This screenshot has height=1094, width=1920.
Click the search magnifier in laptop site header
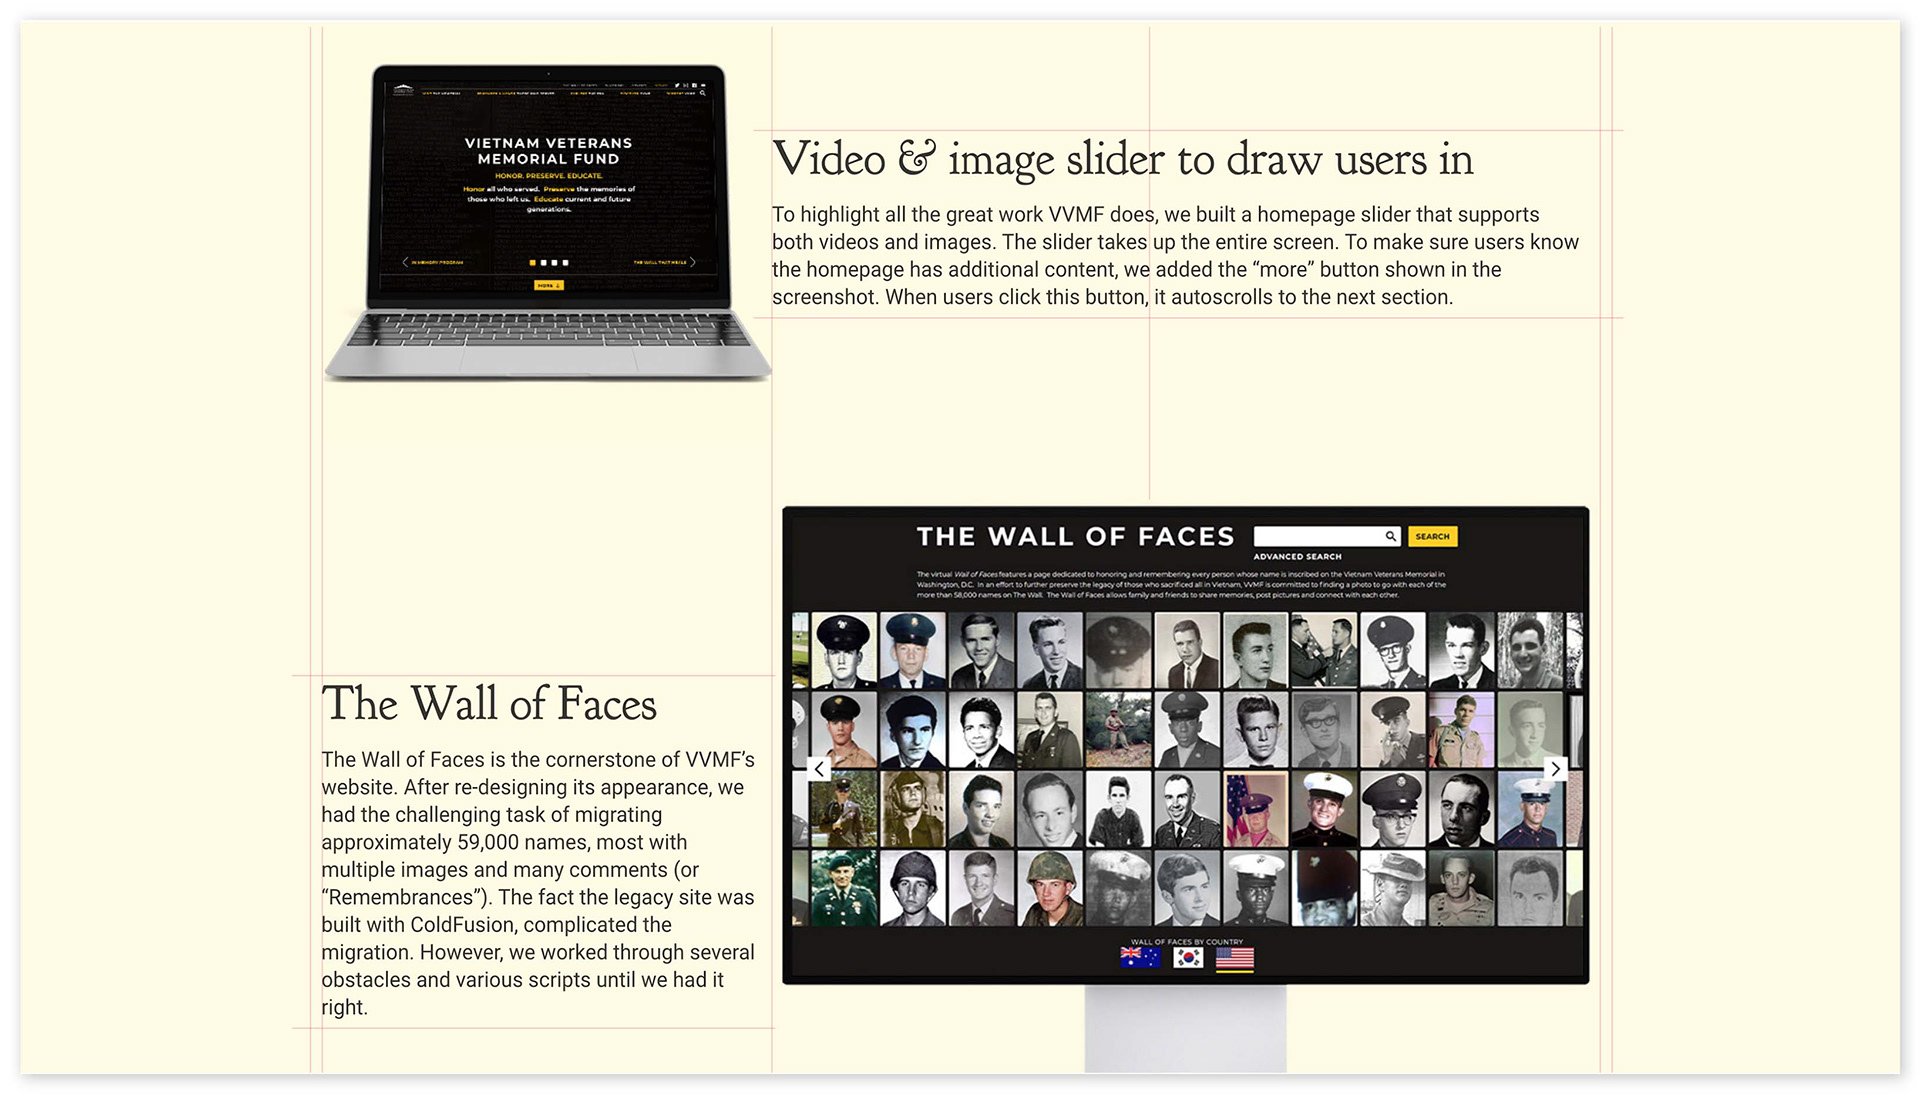703,93
